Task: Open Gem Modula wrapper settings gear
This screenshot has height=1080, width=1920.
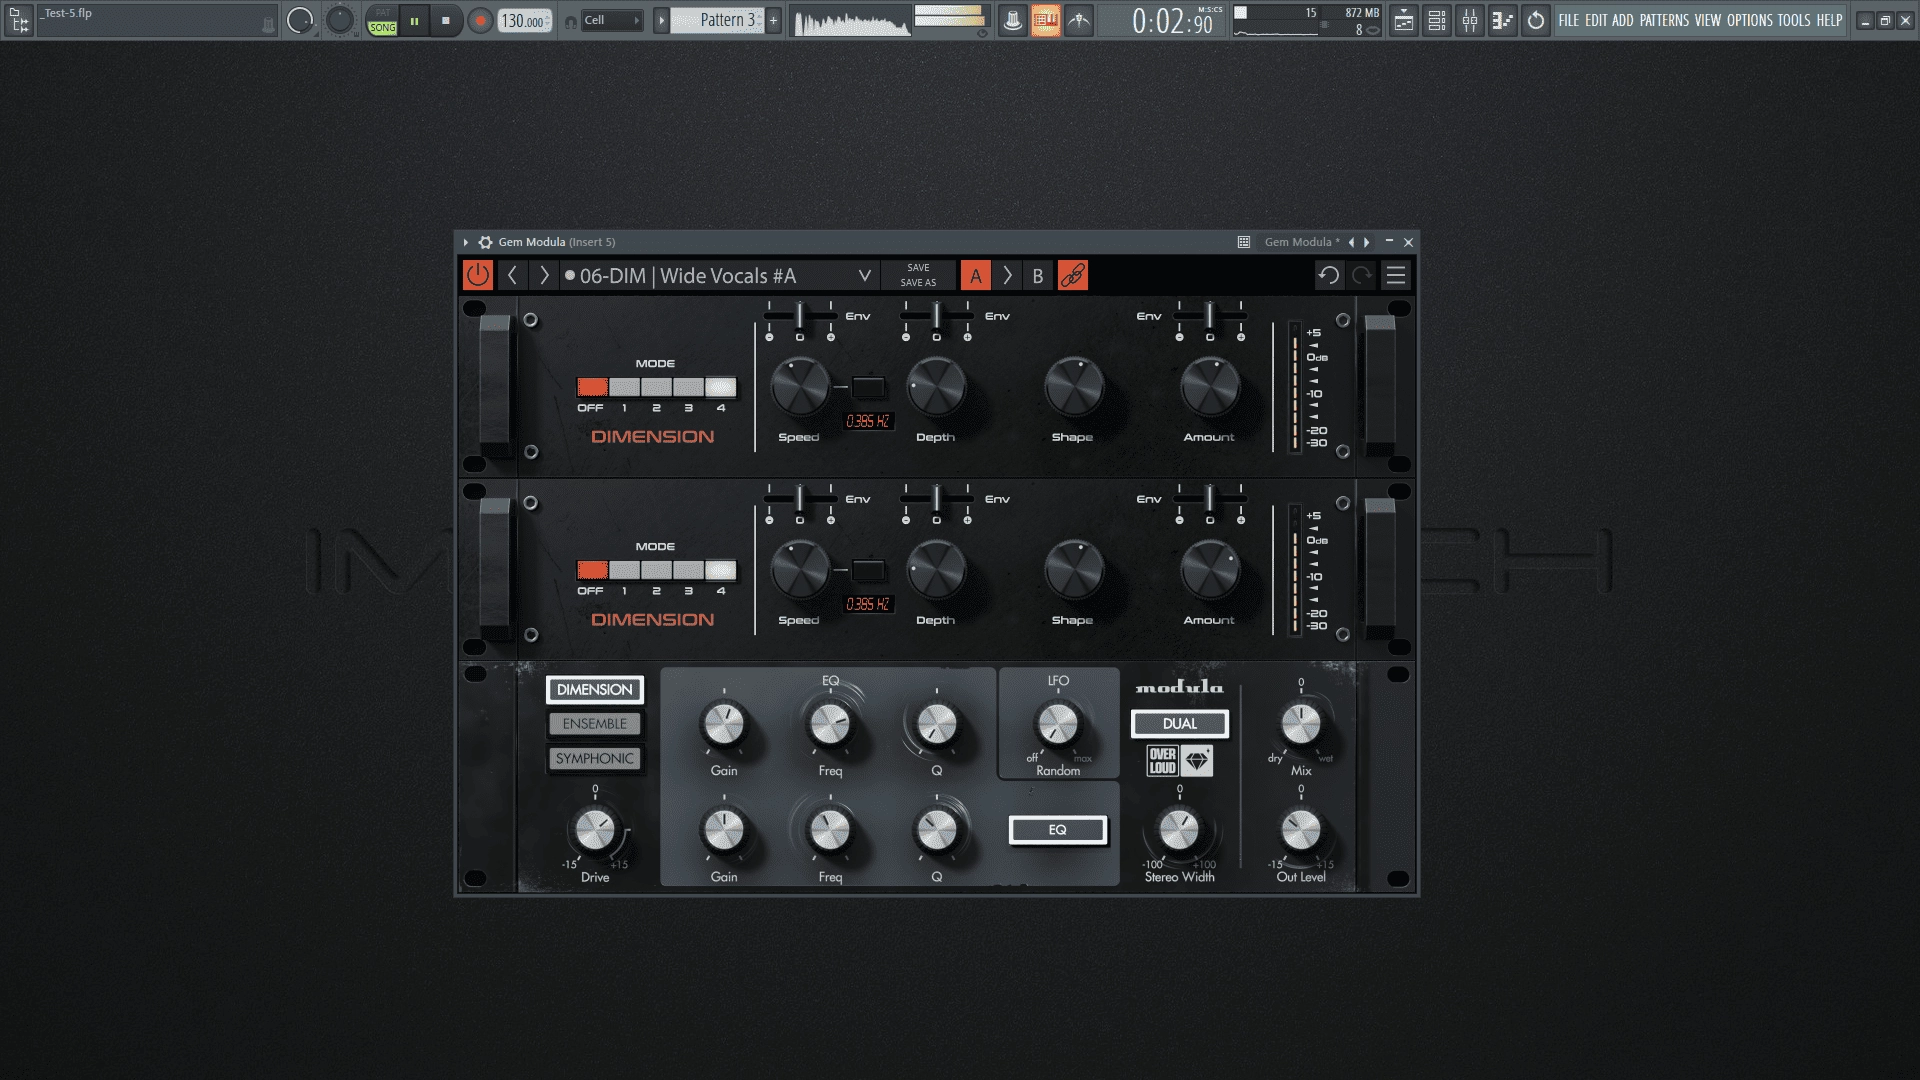Action: click(x=485, y=242)
